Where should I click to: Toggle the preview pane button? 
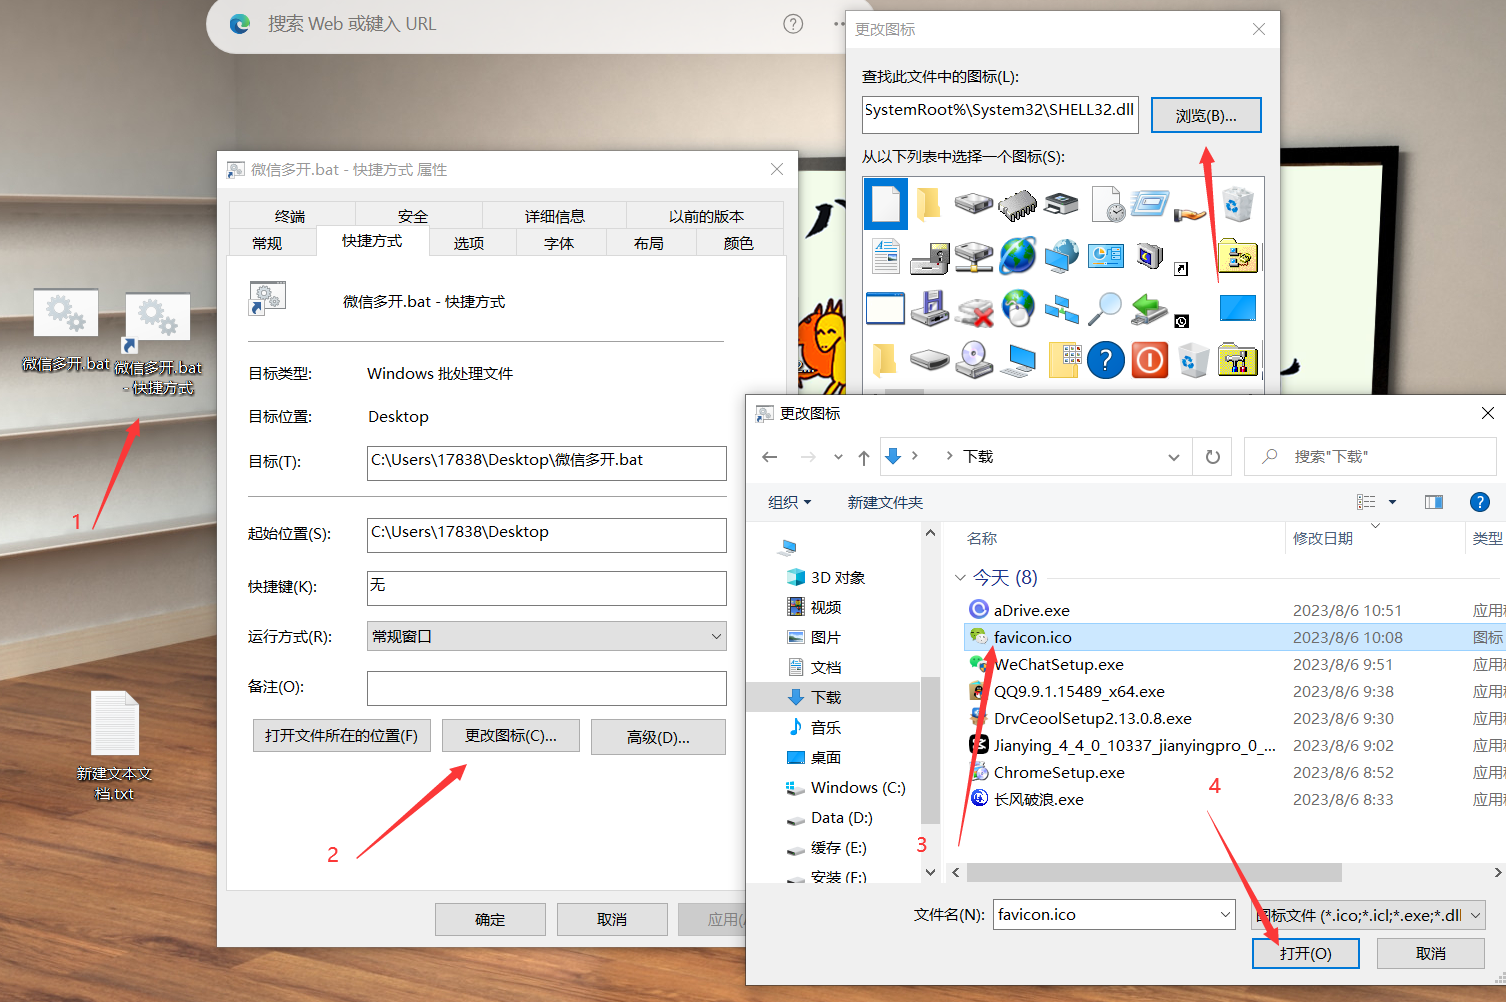click(1433, 502)
